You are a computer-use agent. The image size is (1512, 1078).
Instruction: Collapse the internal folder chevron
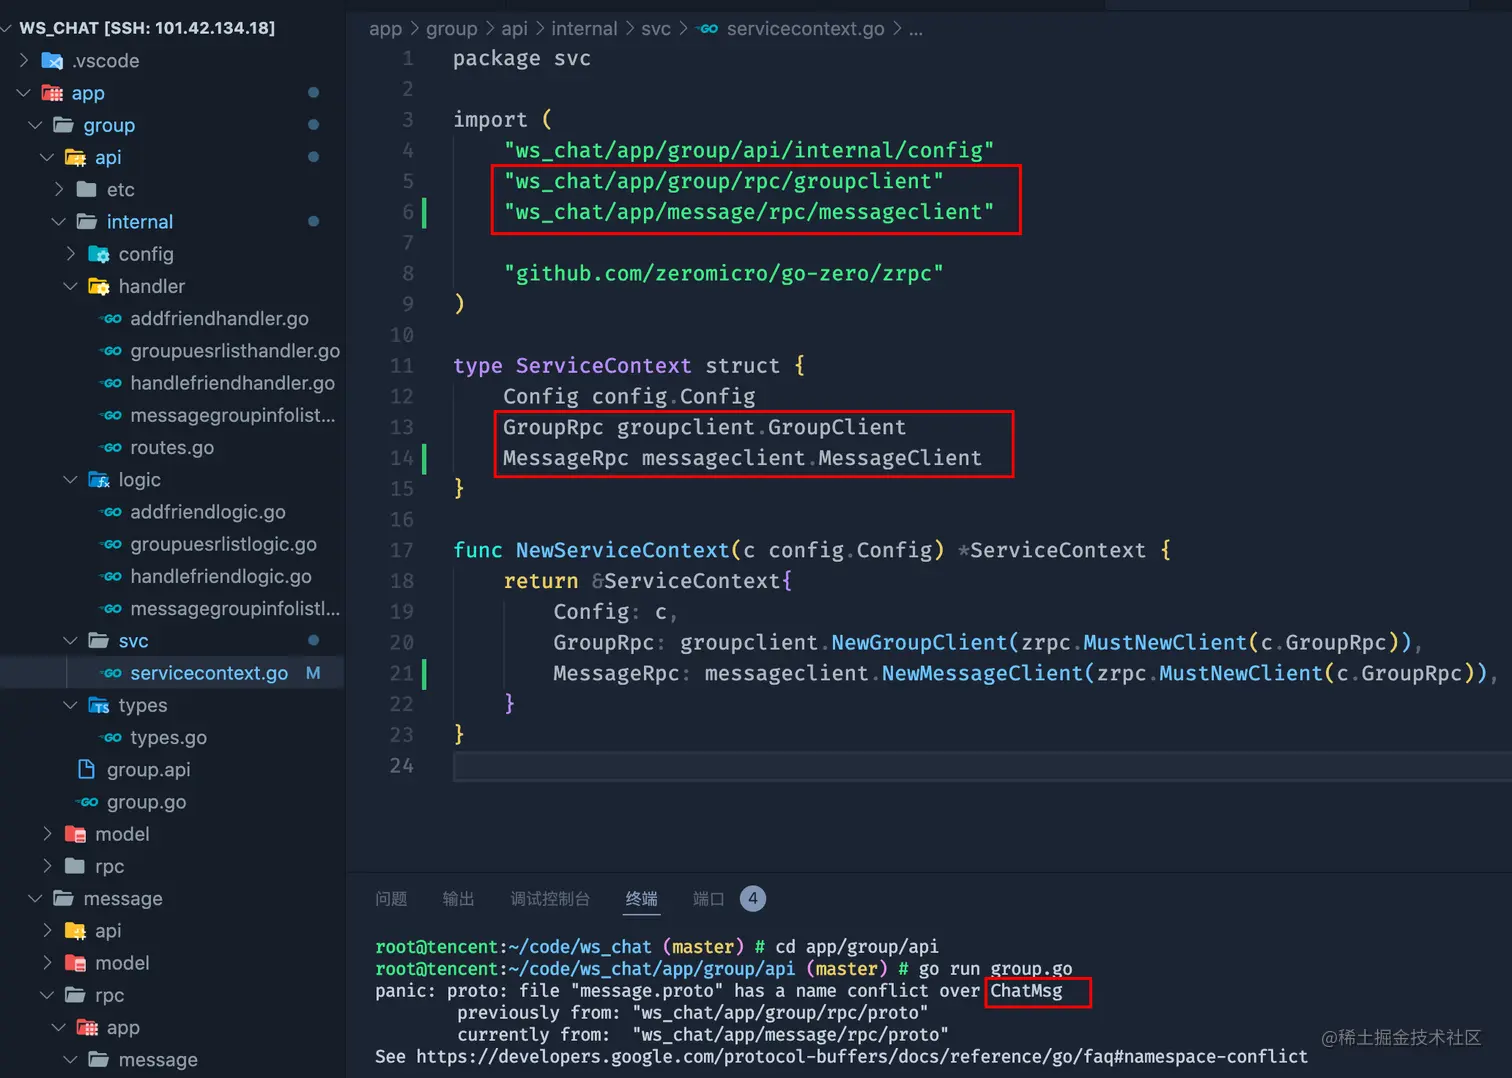coord(59,222)
